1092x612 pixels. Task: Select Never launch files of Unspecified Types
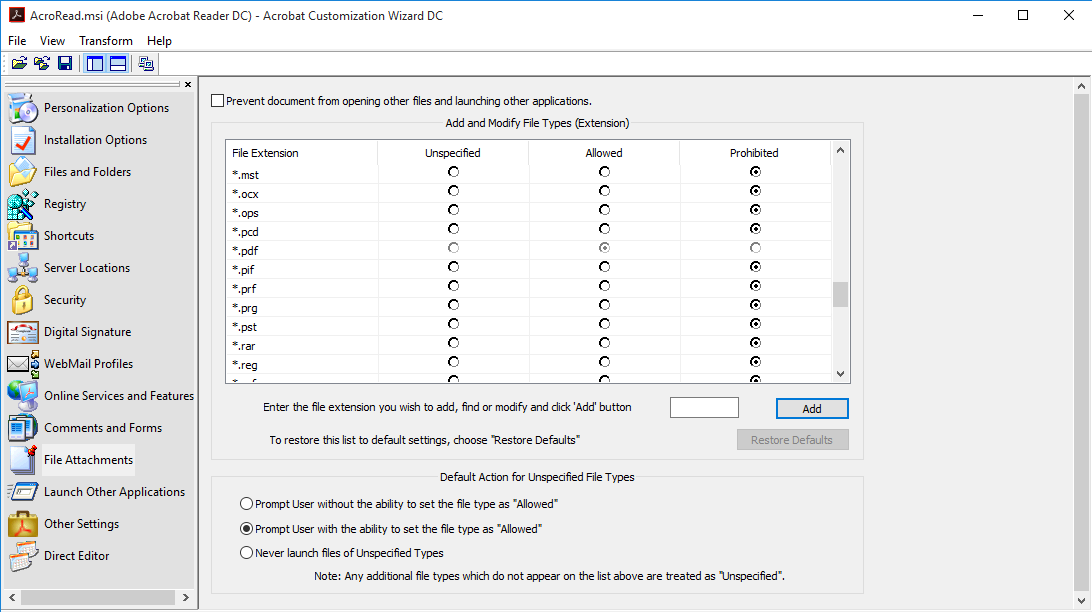pyautogui.click(x=247, y=553)
